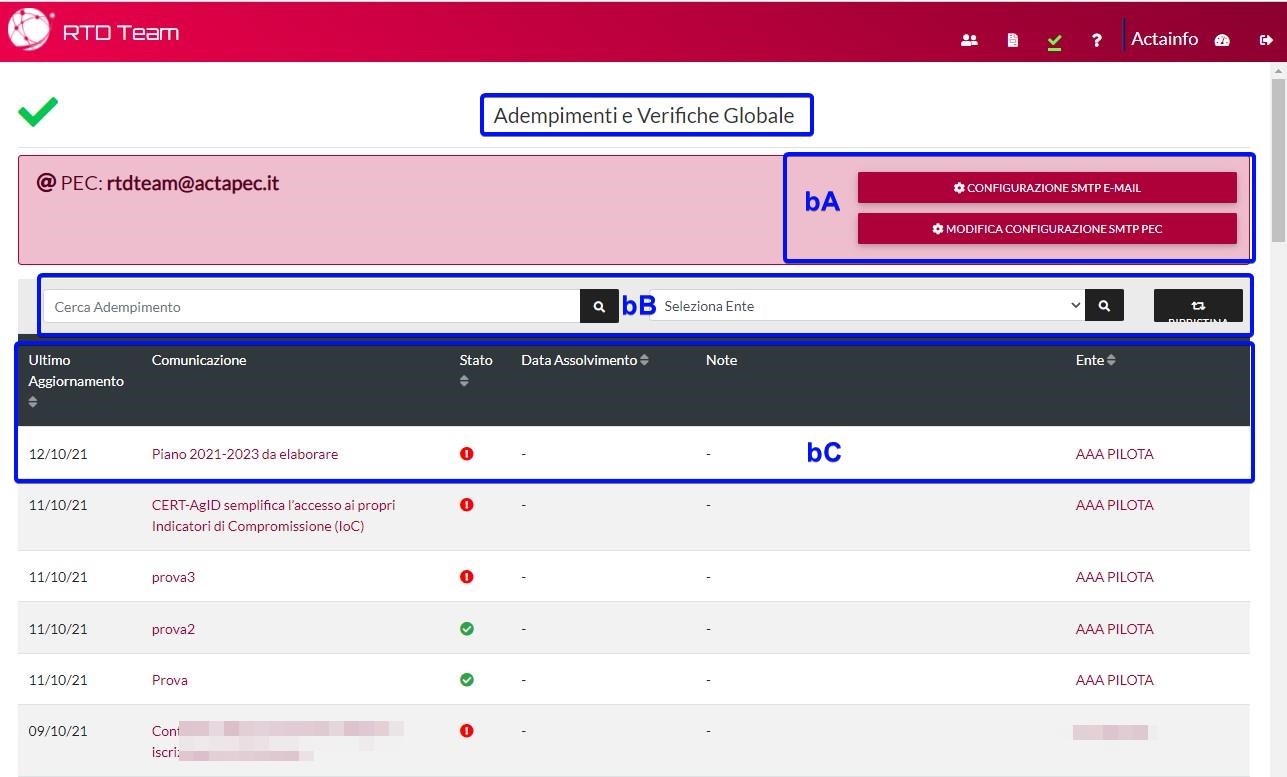Click search icon next to Cerca Adempimento
This screenshot has width=1287, height=777.
click(x=599, y=307)
